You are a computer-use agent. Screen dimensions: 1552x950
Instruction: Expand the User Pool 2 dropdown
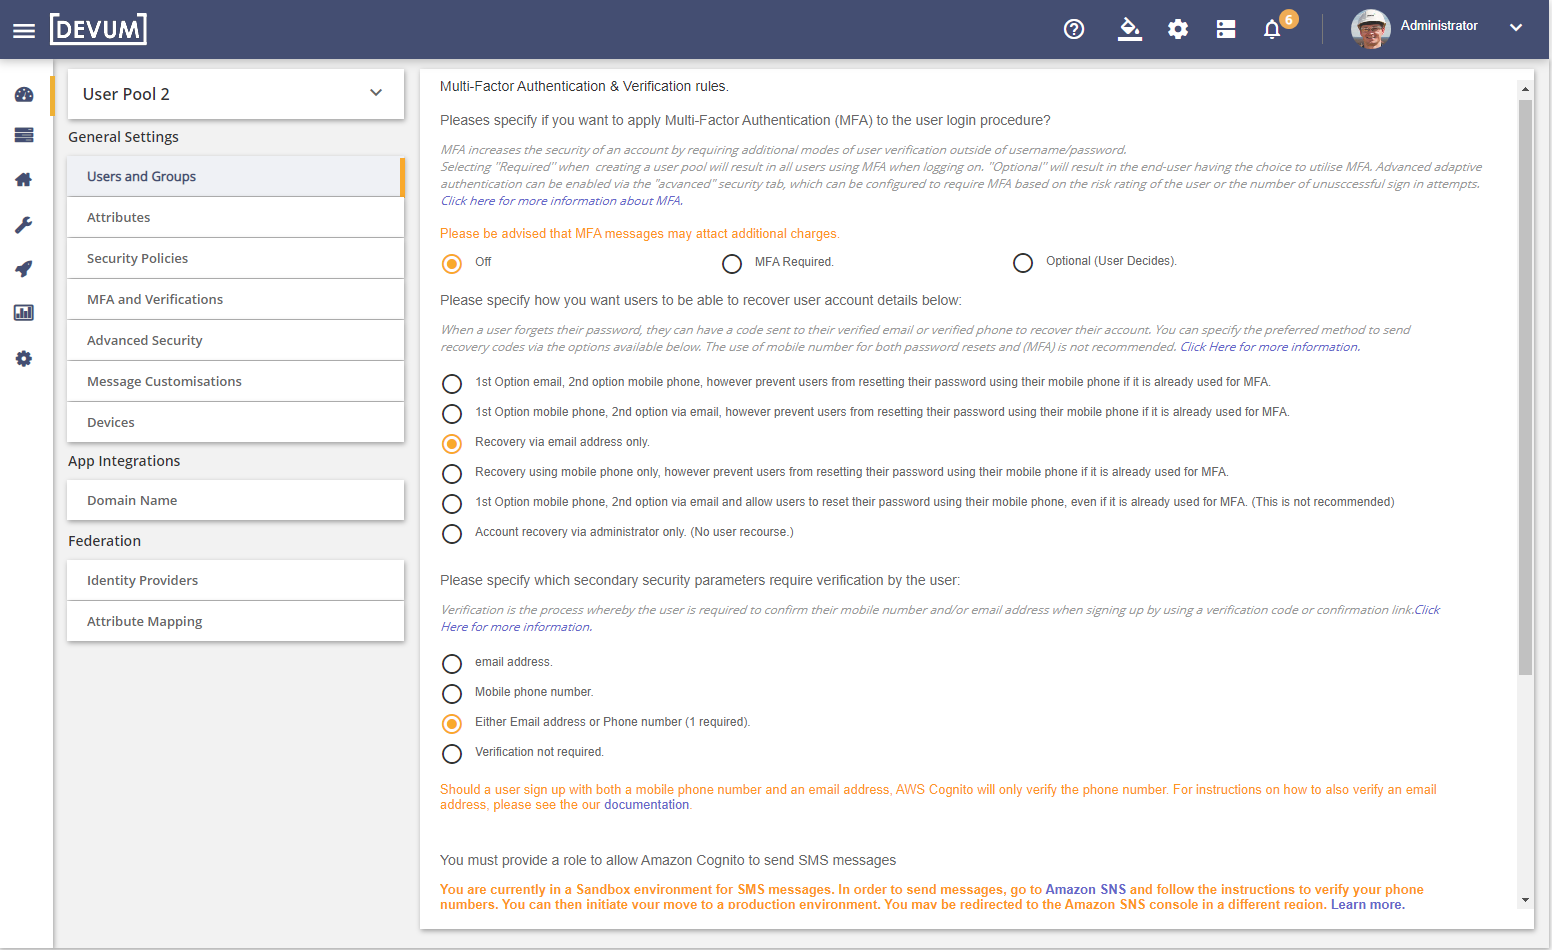(x=236, y=94)
